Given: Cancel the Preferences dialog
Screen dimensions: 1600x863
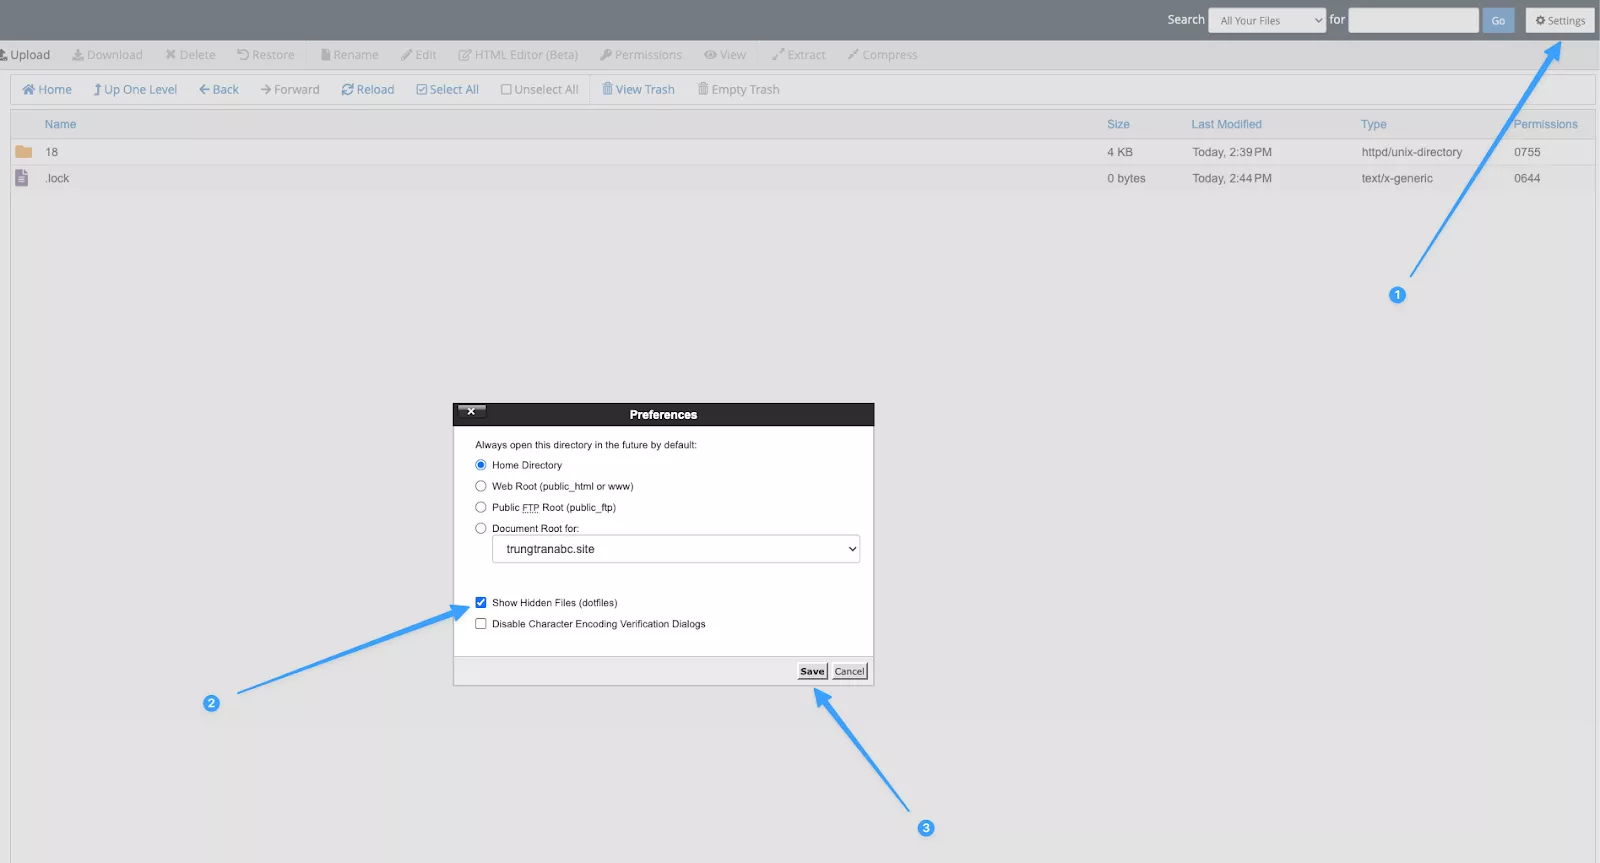Looking at the screenshot, I should (850, 672).
